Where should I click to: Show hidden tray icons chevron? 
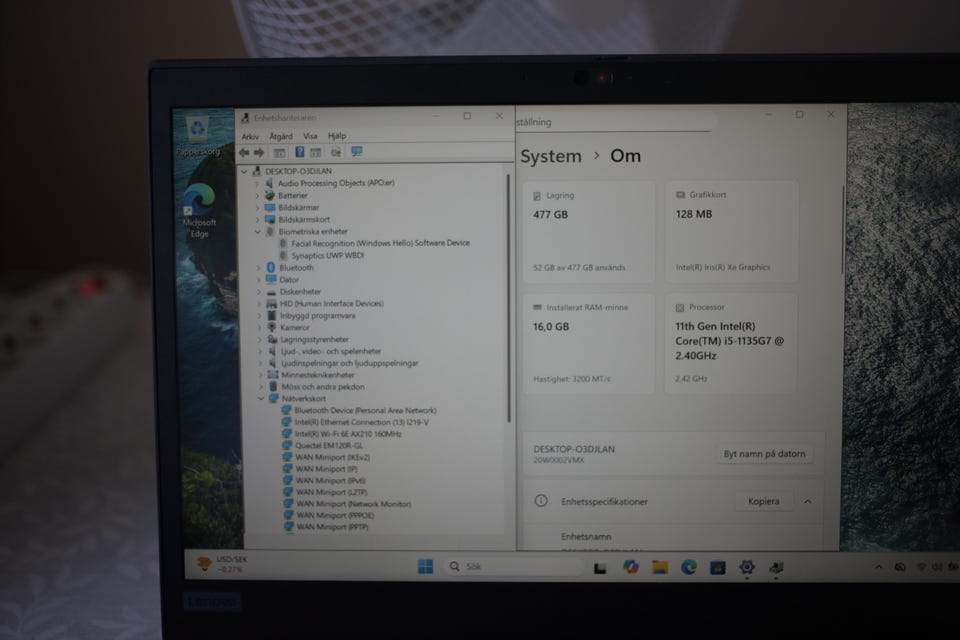tap(879, 568)
